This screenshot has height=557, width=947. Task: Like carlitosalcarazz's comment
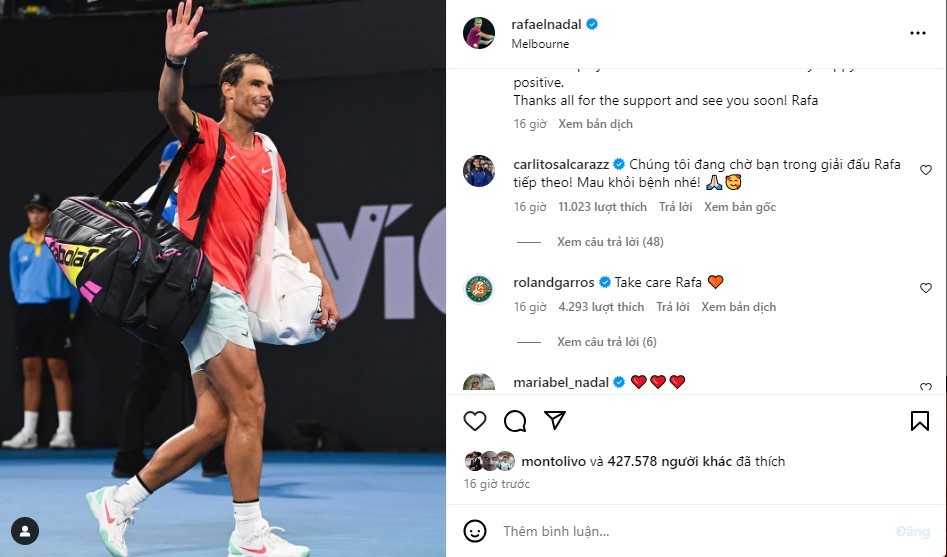click(x=925, y=170)
